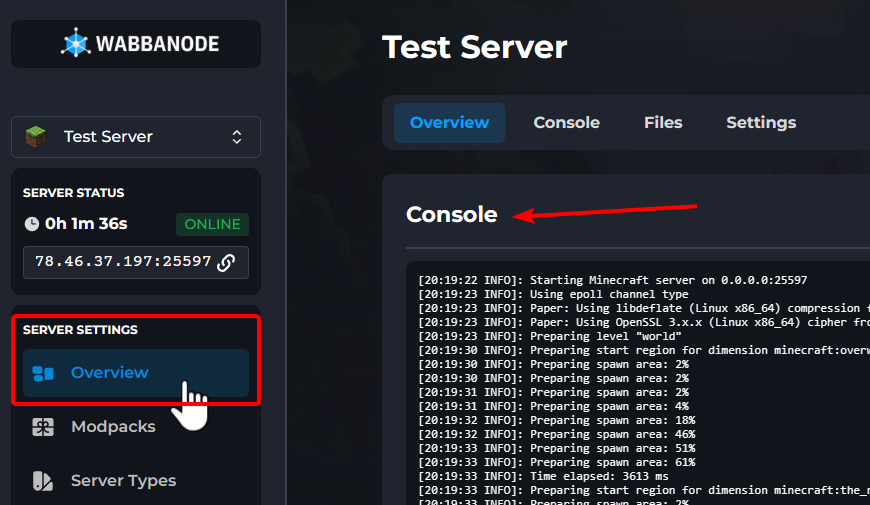Click the 78.46.37.197:25597 address field
This screenshot has width=870, height=505.
(136, 262)
